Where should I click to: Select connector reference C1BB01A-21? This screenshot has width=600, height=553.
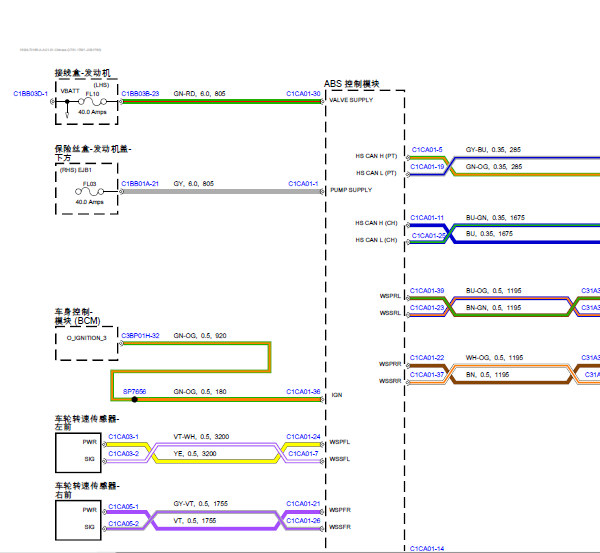click(140, 184)
